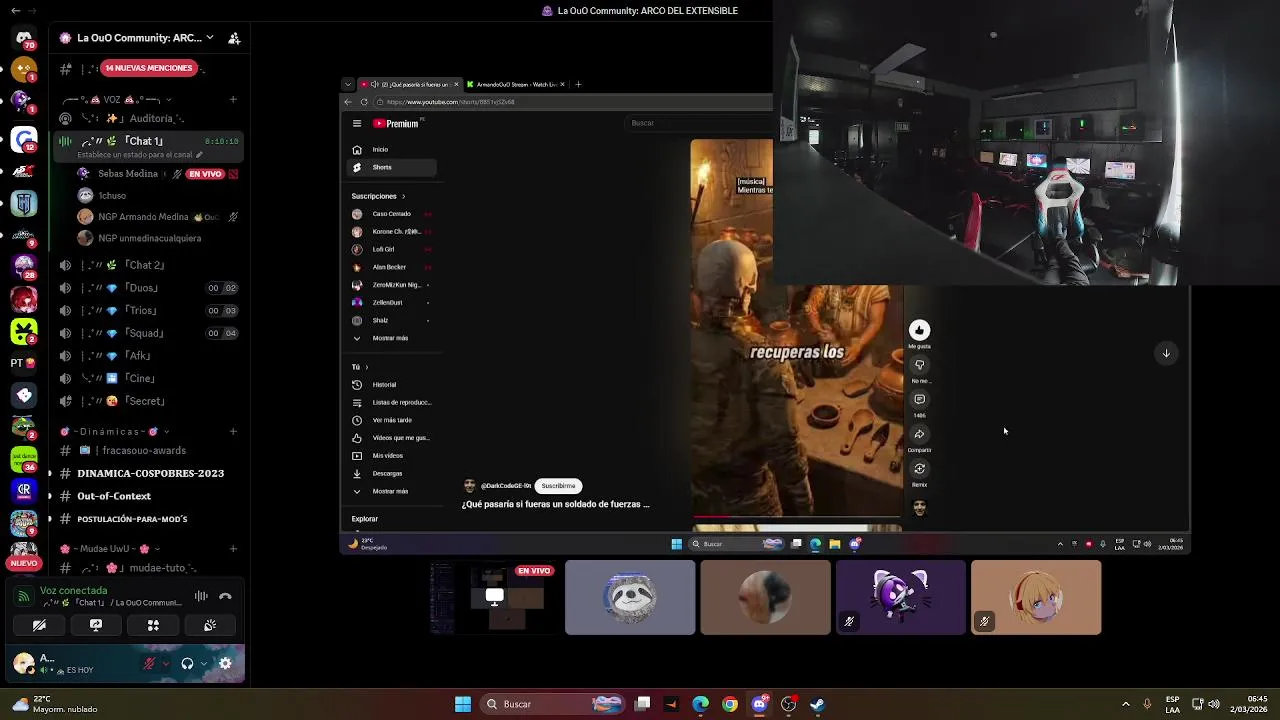Click user 1chuso in Chat 1

158,196
